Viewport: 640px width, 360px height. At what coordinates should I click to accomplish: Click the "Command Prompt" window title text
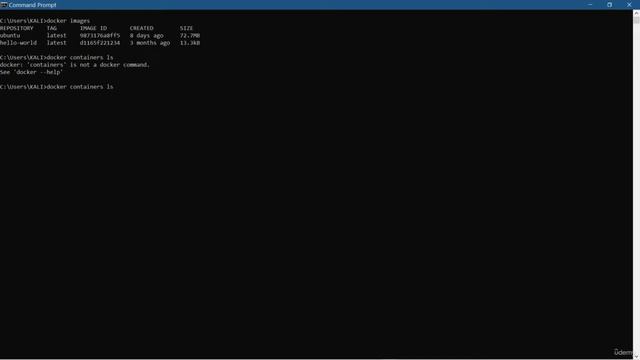click(x=33, y=5)
